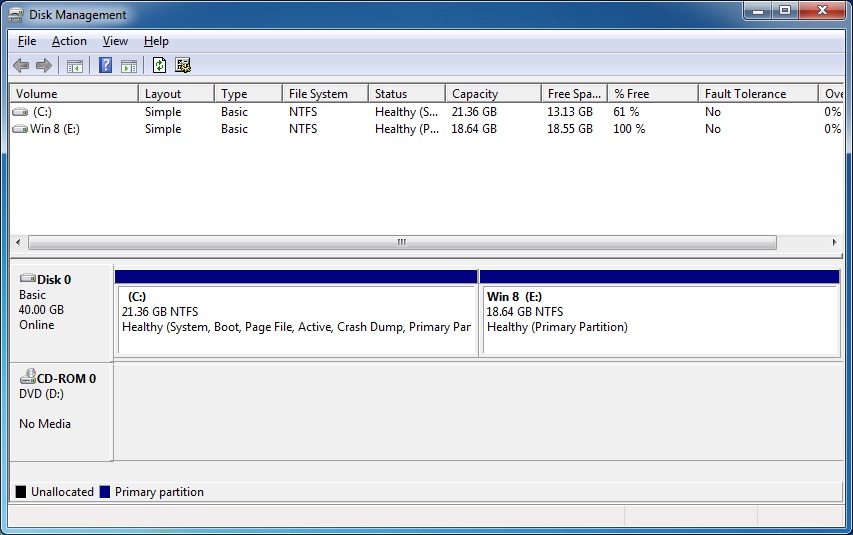Click the drive icon beside (C:) volume
The width and height of the screenshot is (853, 535).
[x=20, y=112]
